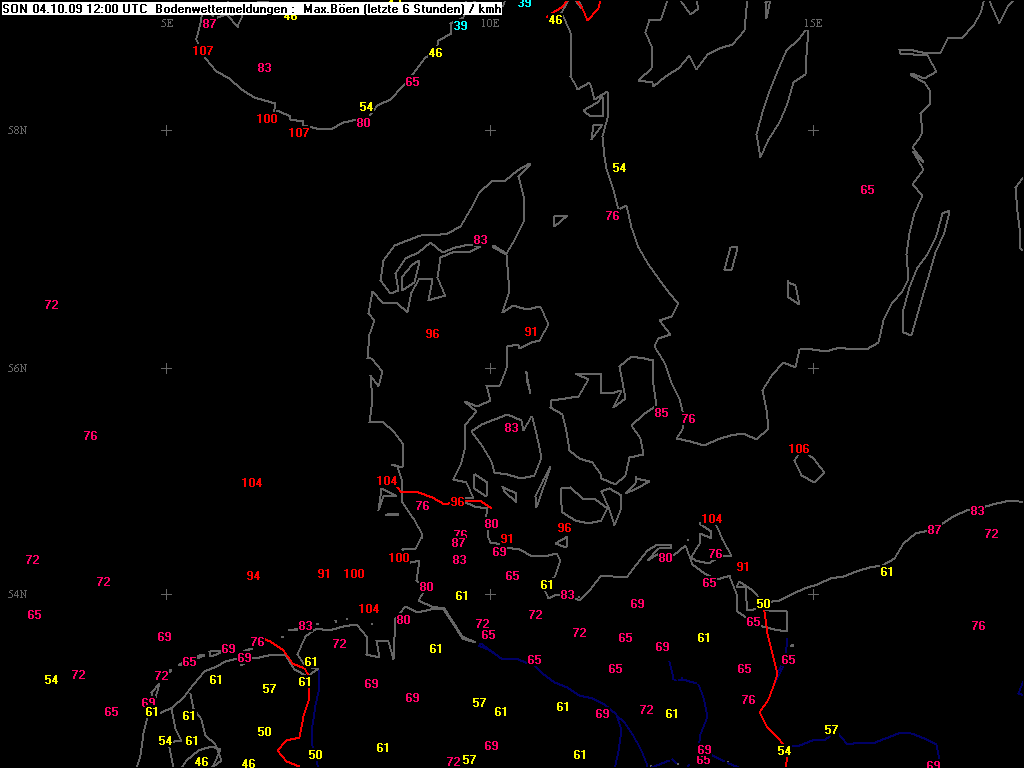Viewport: 1024px width, 768px height.
Task: Click the grid cross at 54N 15E
Action: click(813, 594)
